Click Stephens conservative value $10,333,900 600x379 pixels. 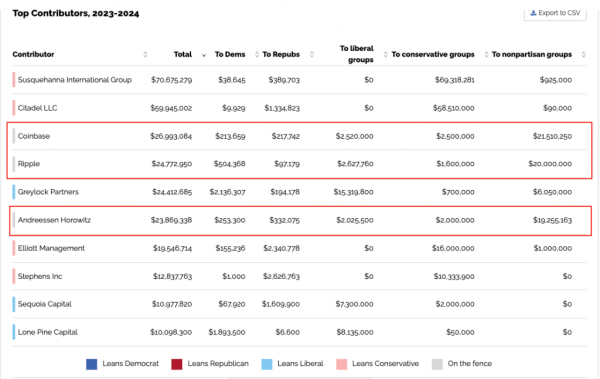(x=454, y=276)
